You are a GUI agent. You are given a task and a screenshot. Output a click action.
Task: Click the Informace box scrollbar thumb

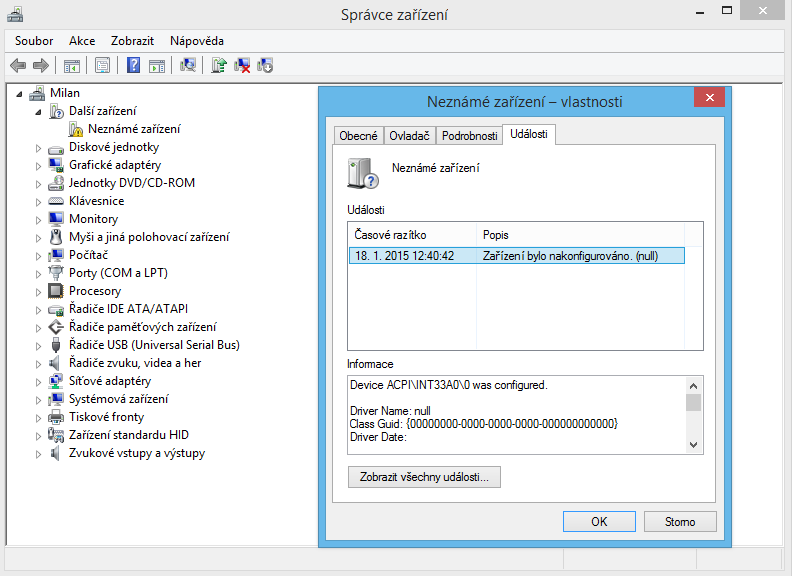693,402
